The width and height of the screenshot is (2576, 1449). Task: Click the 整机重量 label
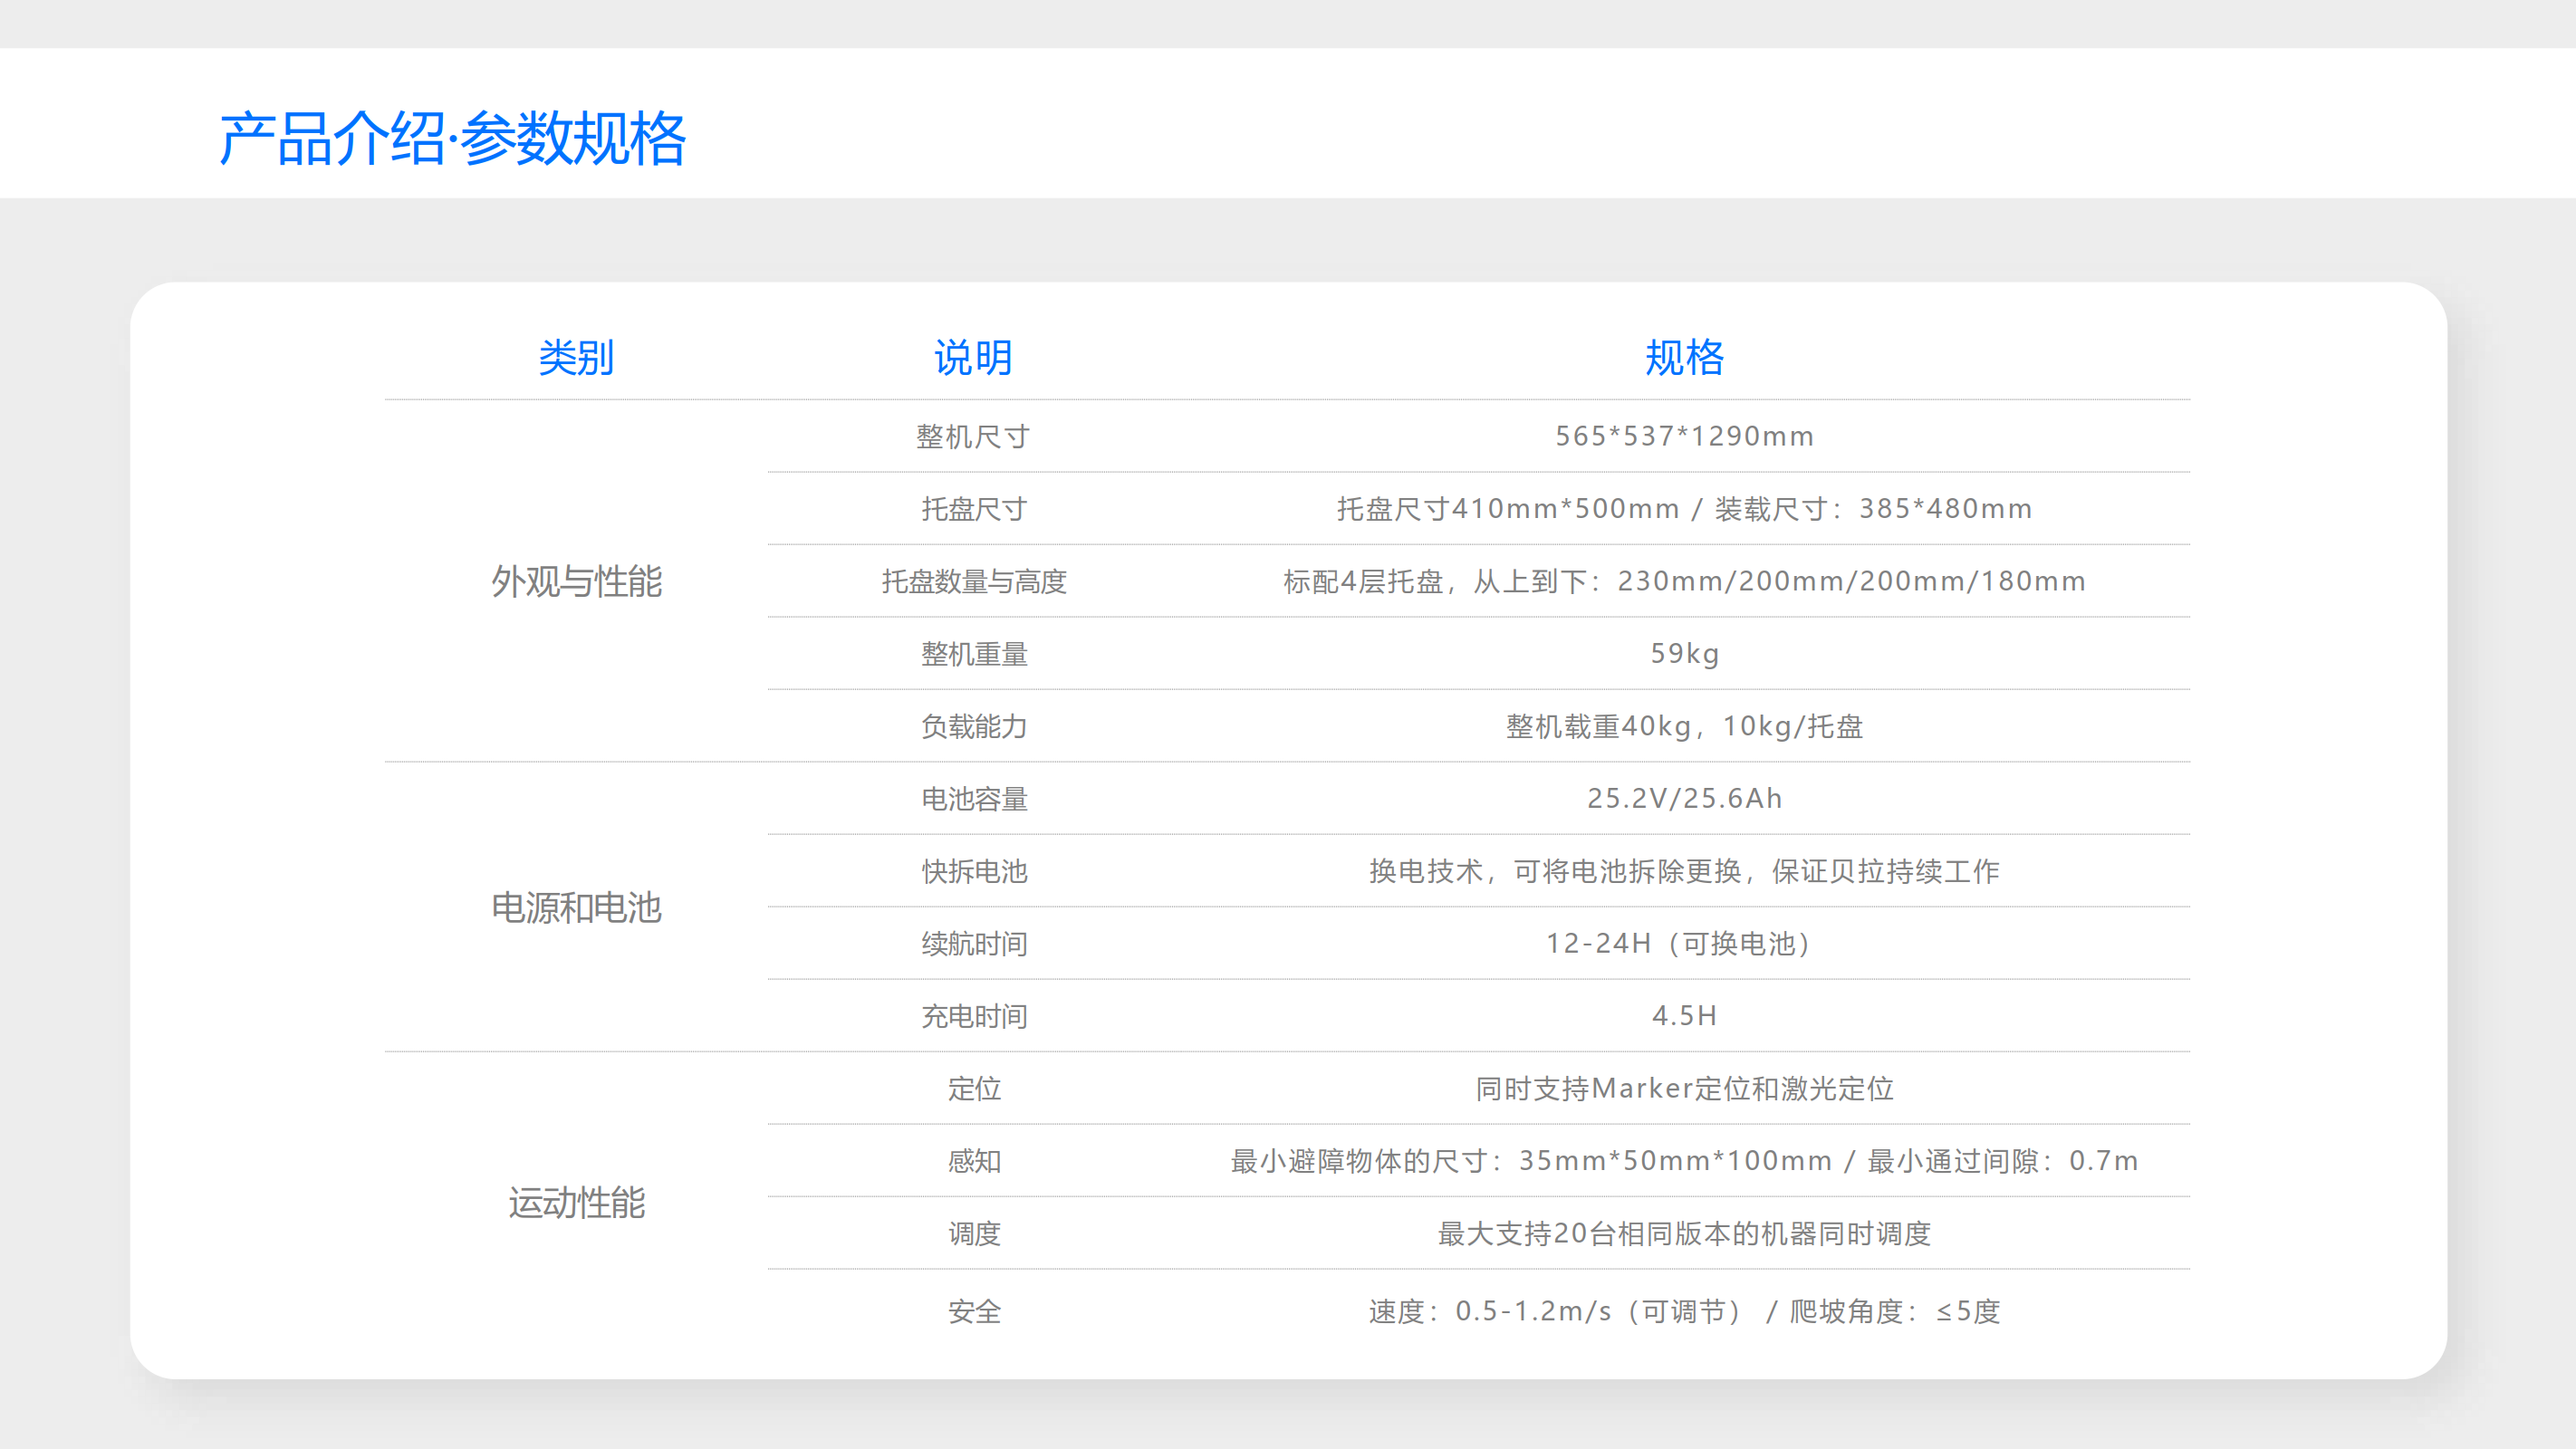[973, 654]
